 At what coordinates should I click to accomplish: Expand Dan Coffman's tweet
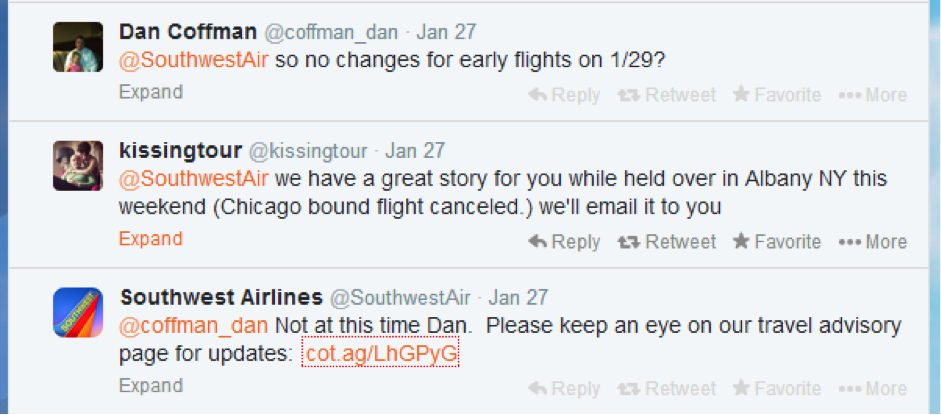(151, 92)
